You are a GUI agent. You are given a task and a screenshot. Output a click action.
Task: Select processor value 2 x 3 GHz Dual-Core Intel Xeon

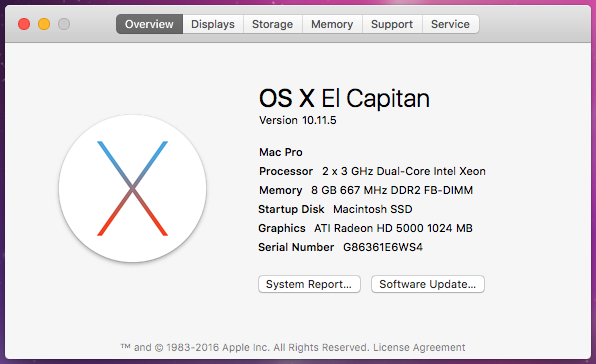coord(404,171)
